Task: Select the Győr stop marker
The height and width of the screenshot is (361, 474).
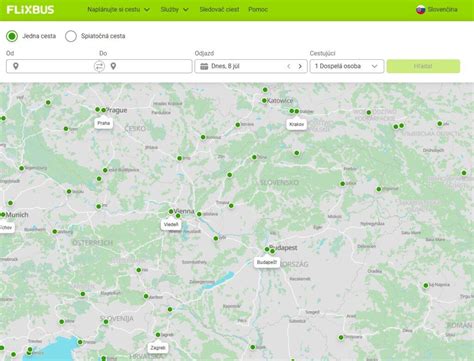Action: click(x=216, y=238)
